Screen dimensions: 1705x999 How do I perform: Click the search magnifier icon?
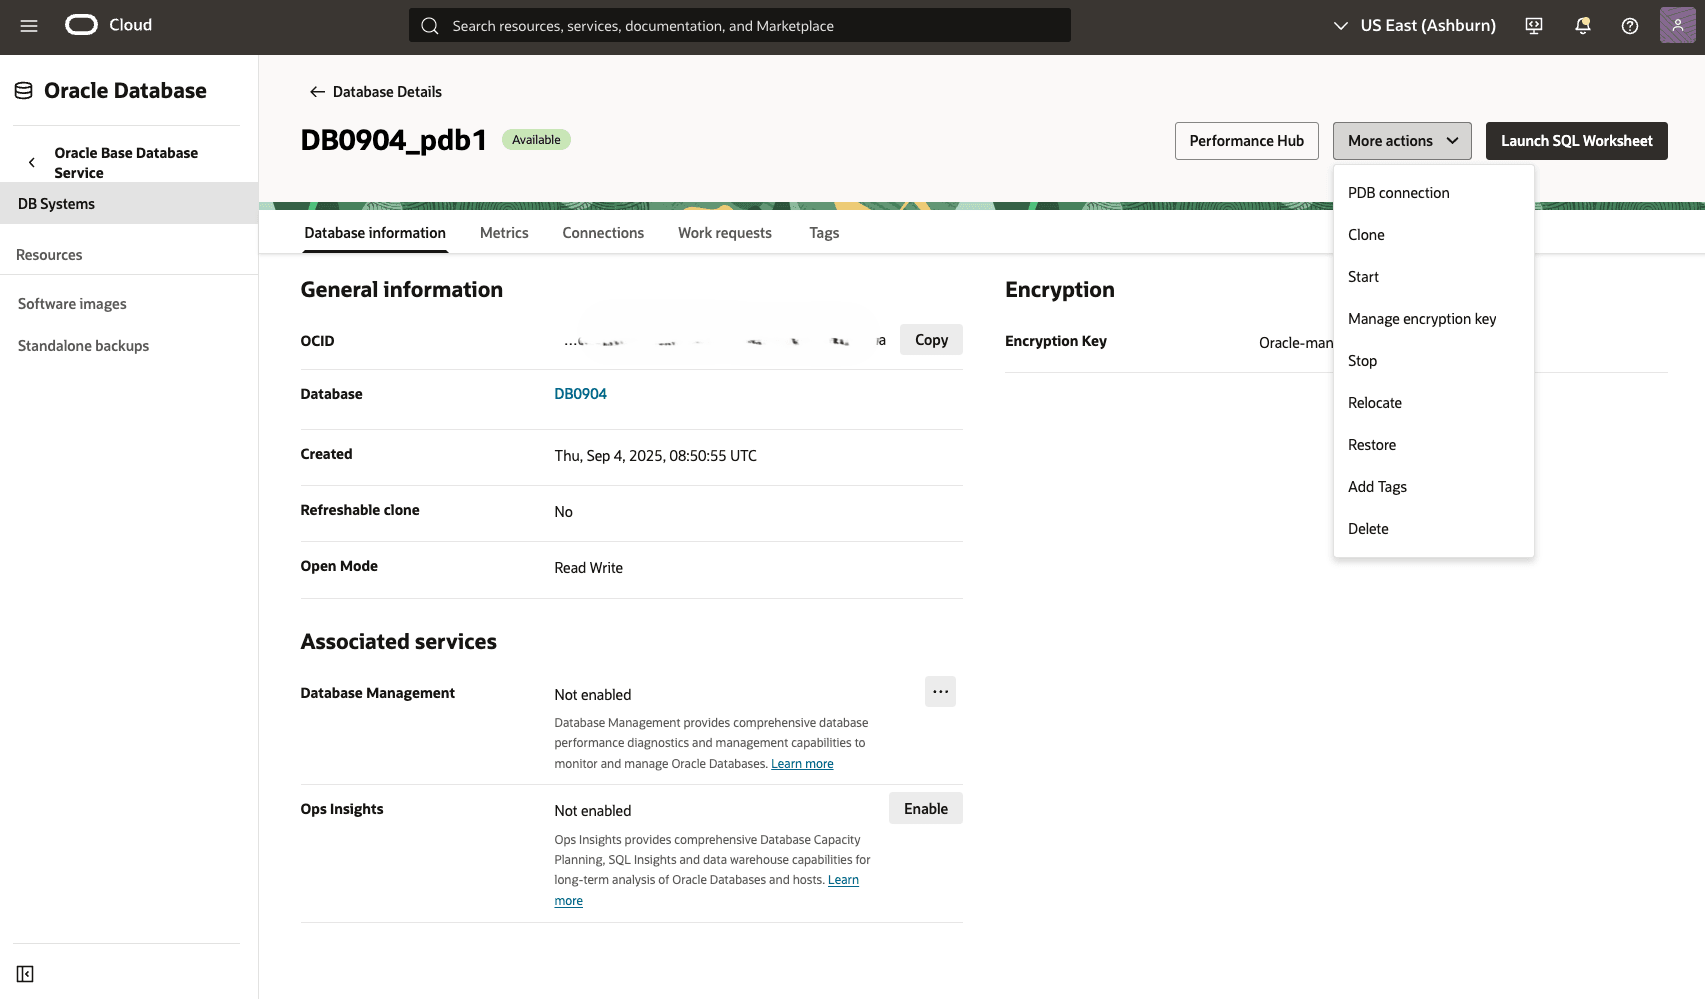pos(430,25)
